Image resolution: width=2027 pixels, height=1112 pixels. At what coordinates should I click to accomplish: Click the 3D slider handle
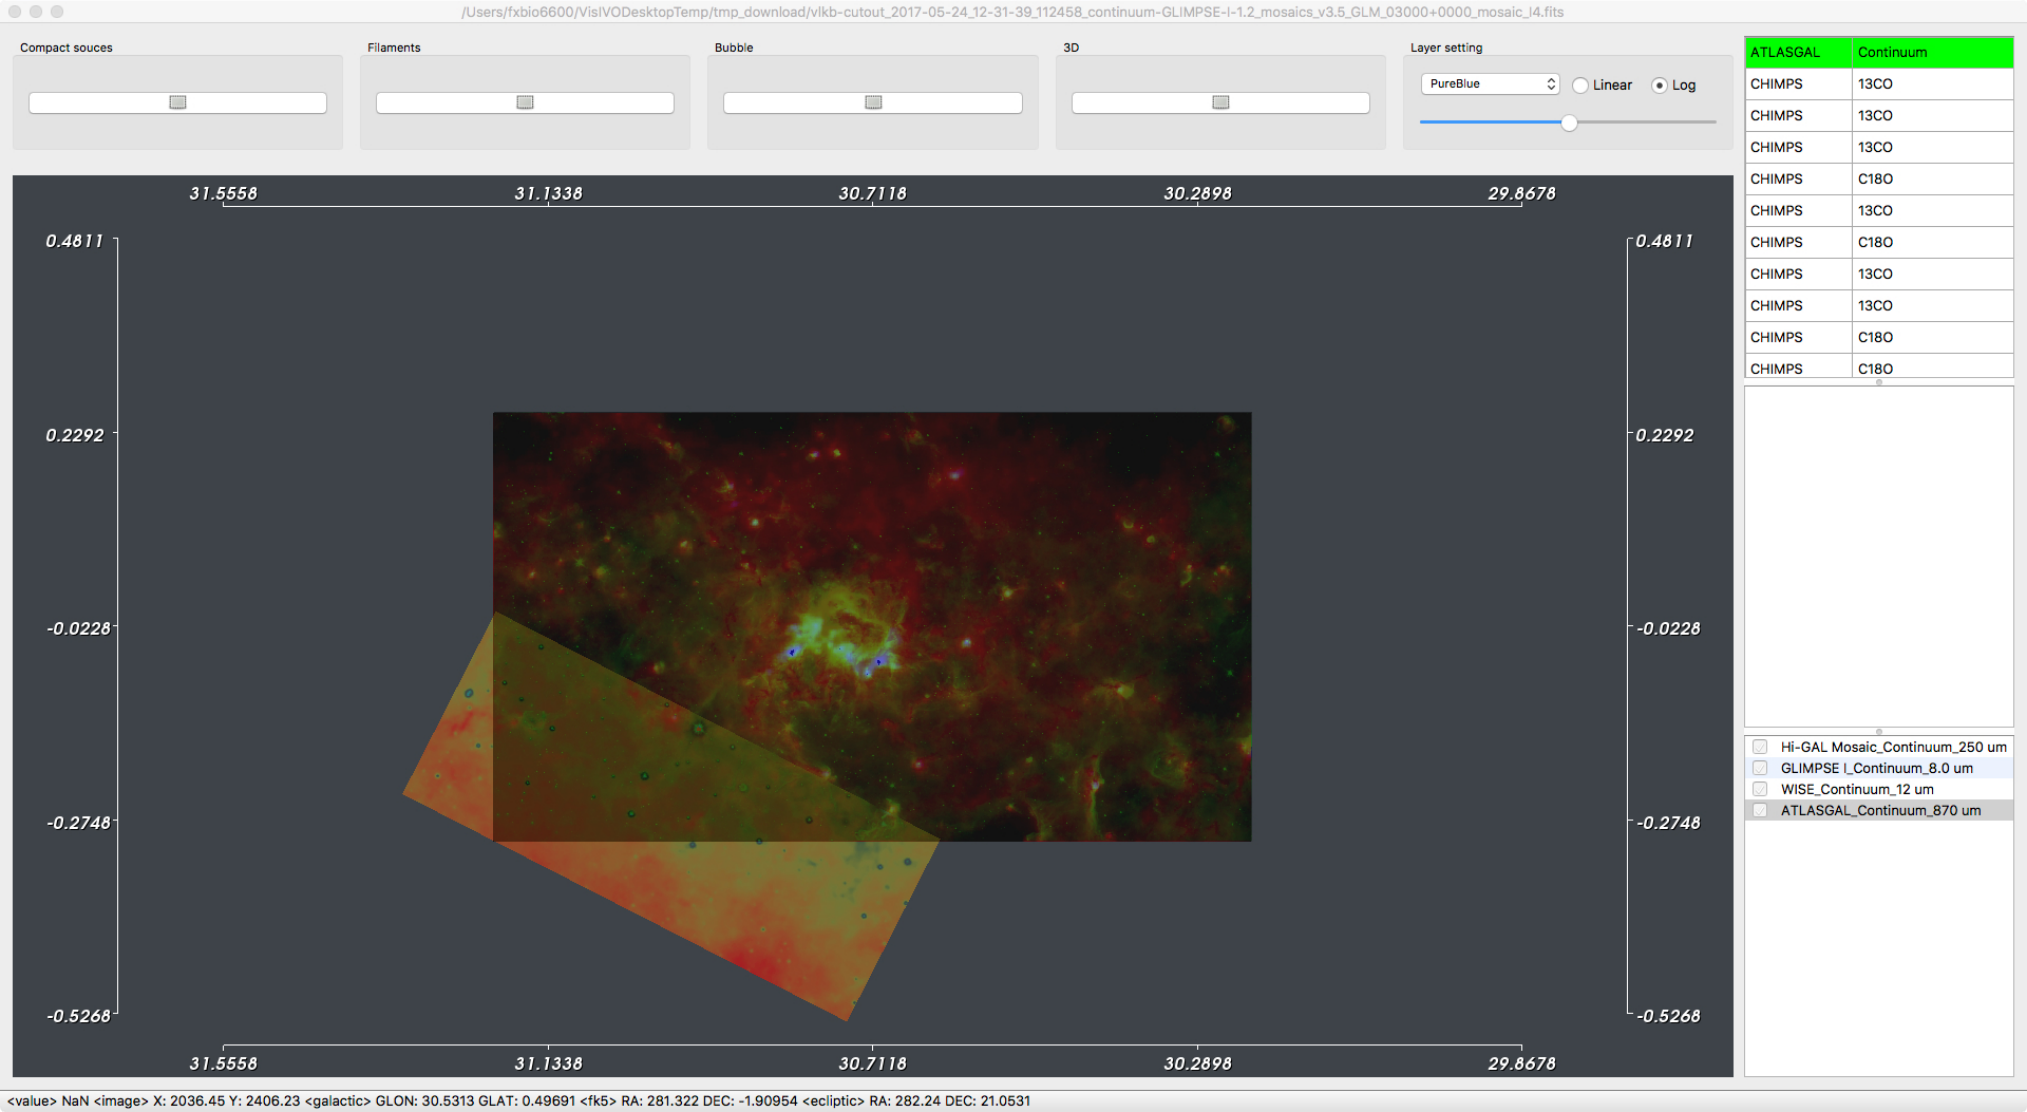tap(1220, 102)
